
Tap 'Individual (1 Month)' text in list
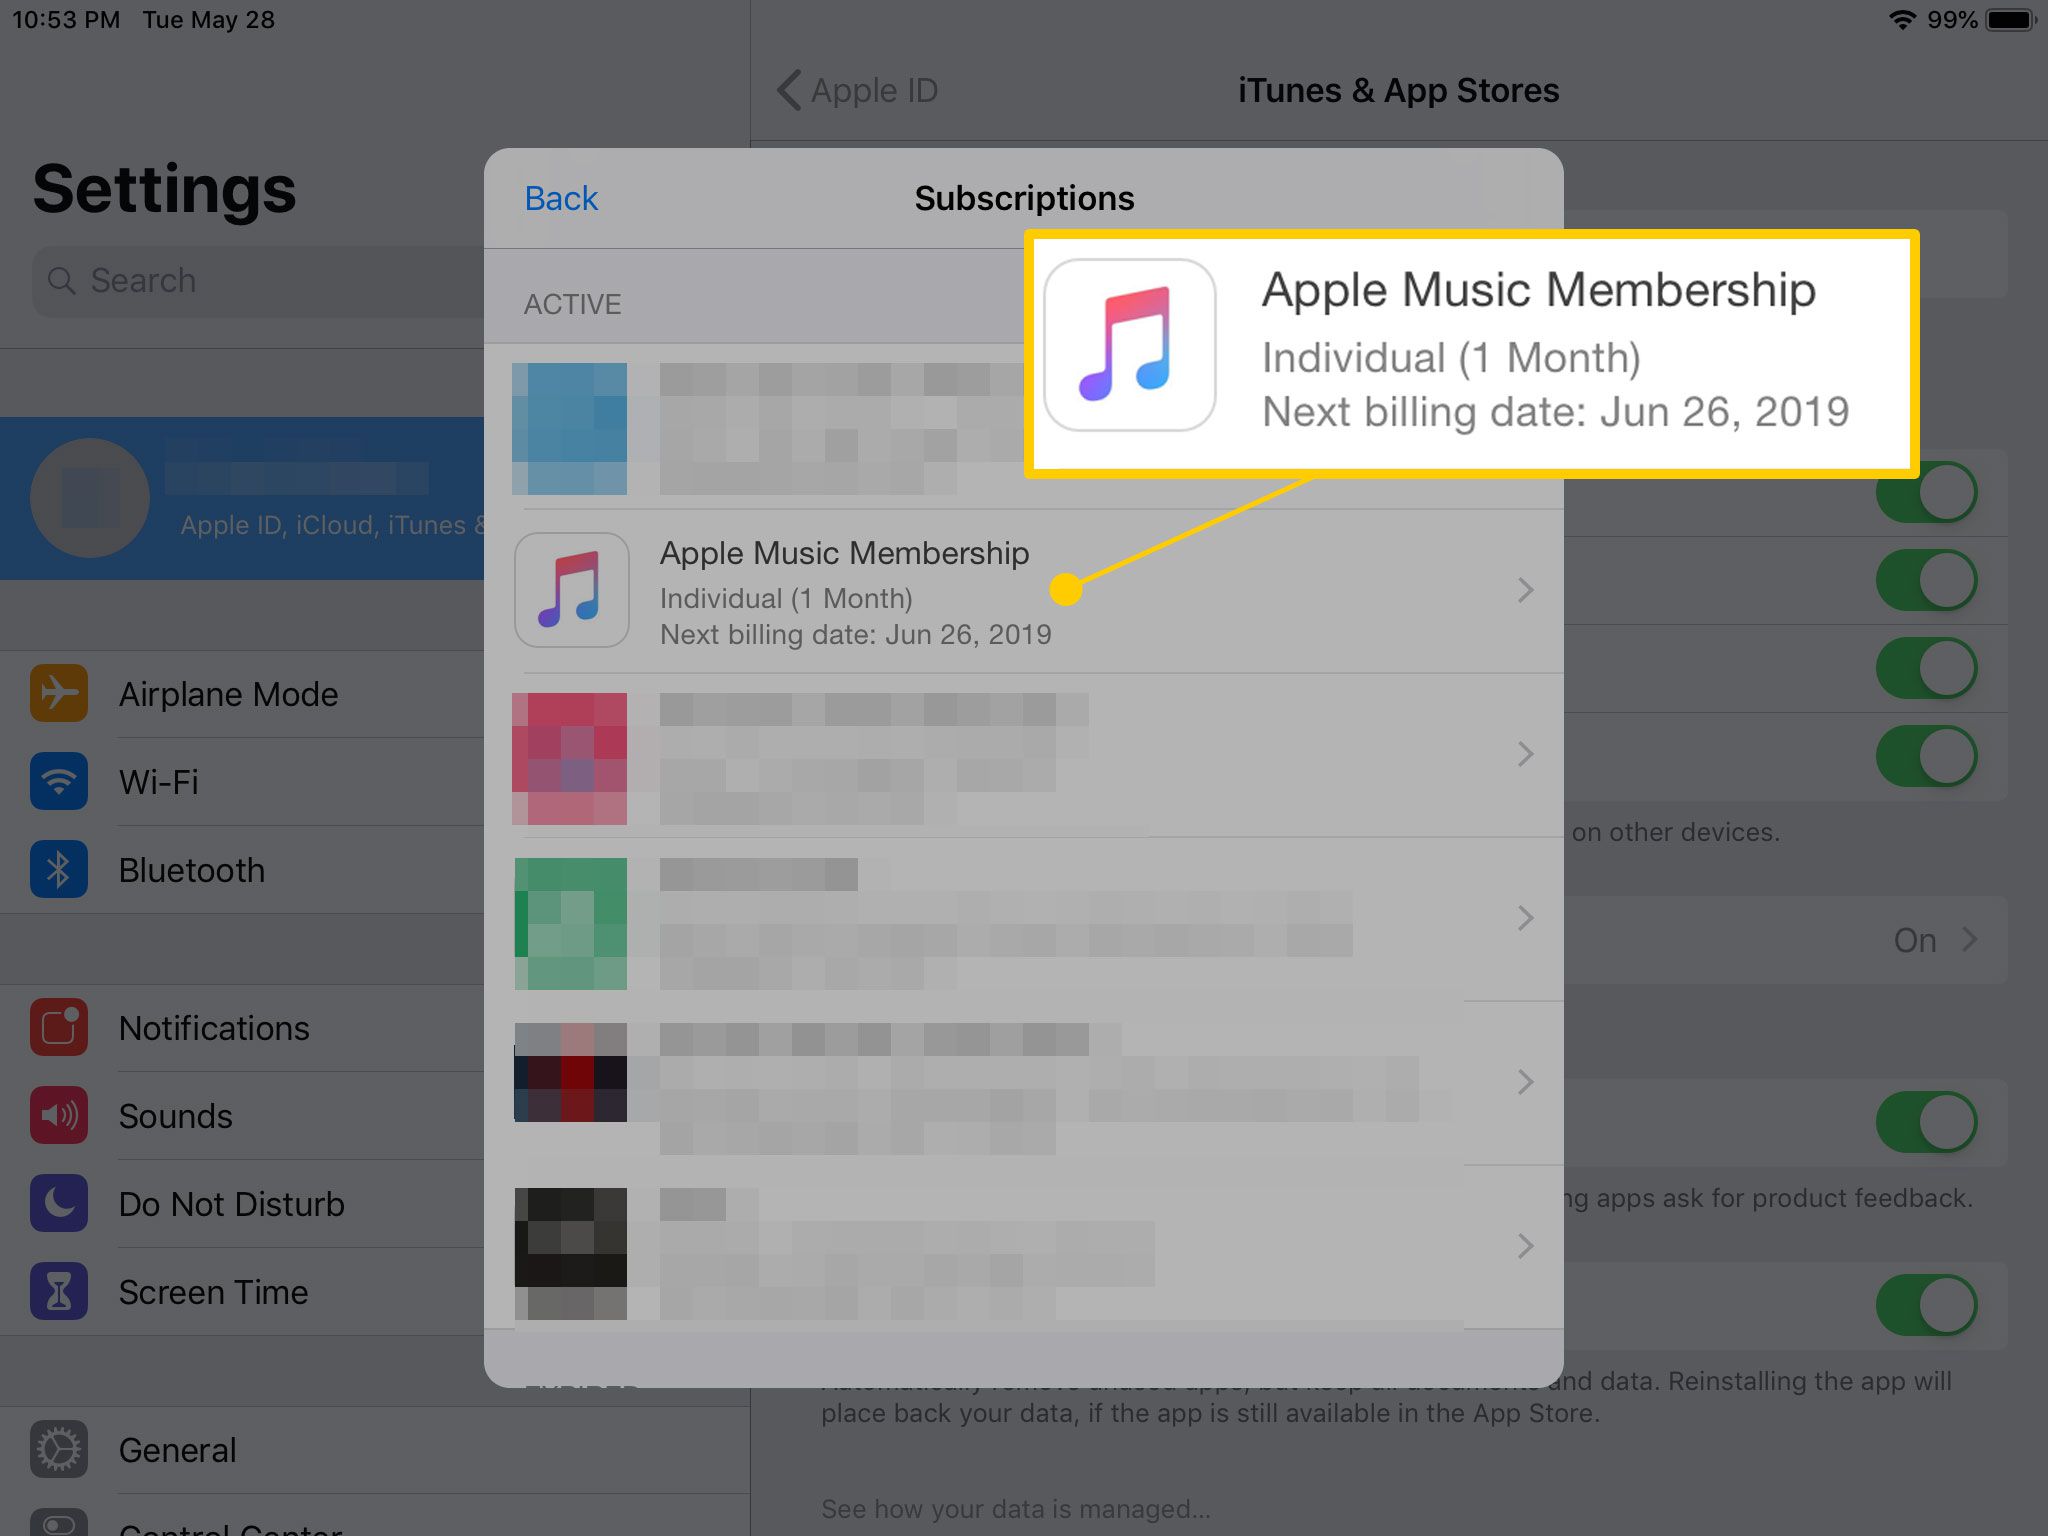pos(786,598)
